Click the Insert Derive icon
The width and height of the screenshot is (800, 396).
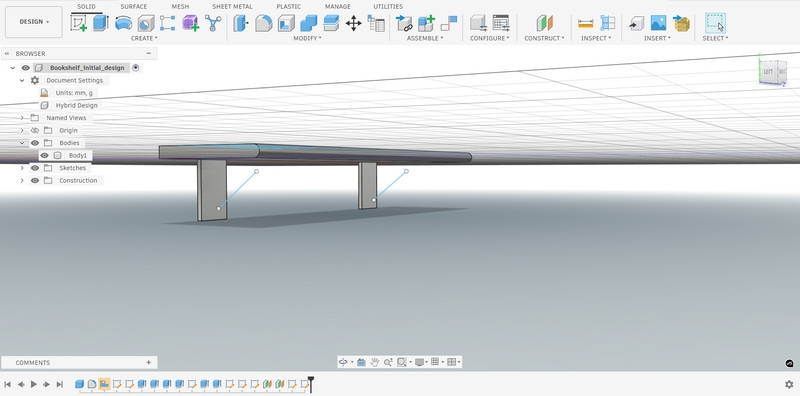click(x=636, y=23)
